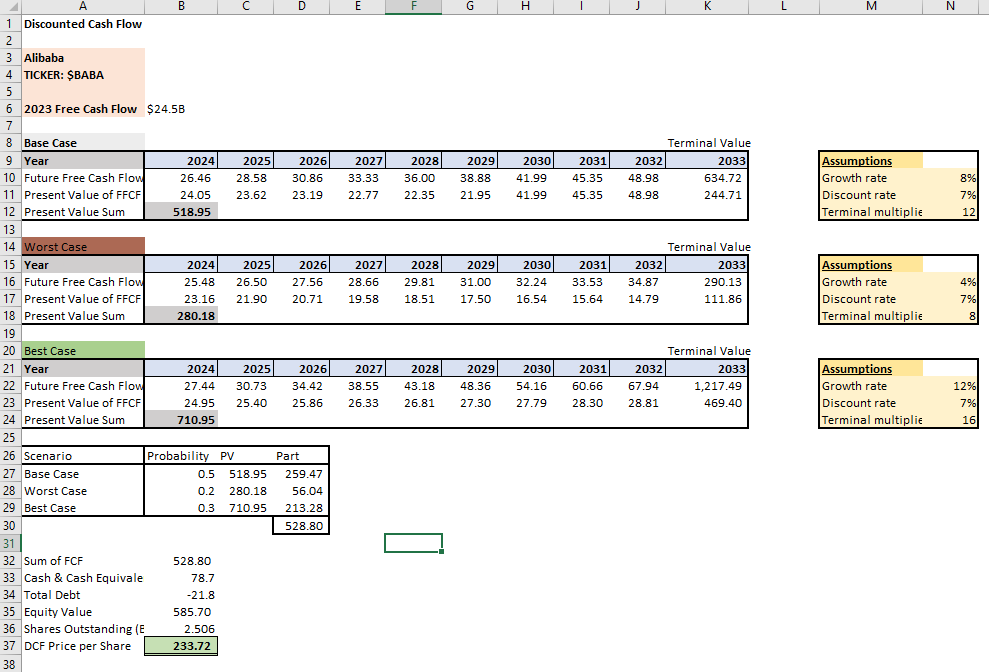Click the Equity Value 585.70 cell
This screenshot has height=672, width=989.
[x=182, y=612]
